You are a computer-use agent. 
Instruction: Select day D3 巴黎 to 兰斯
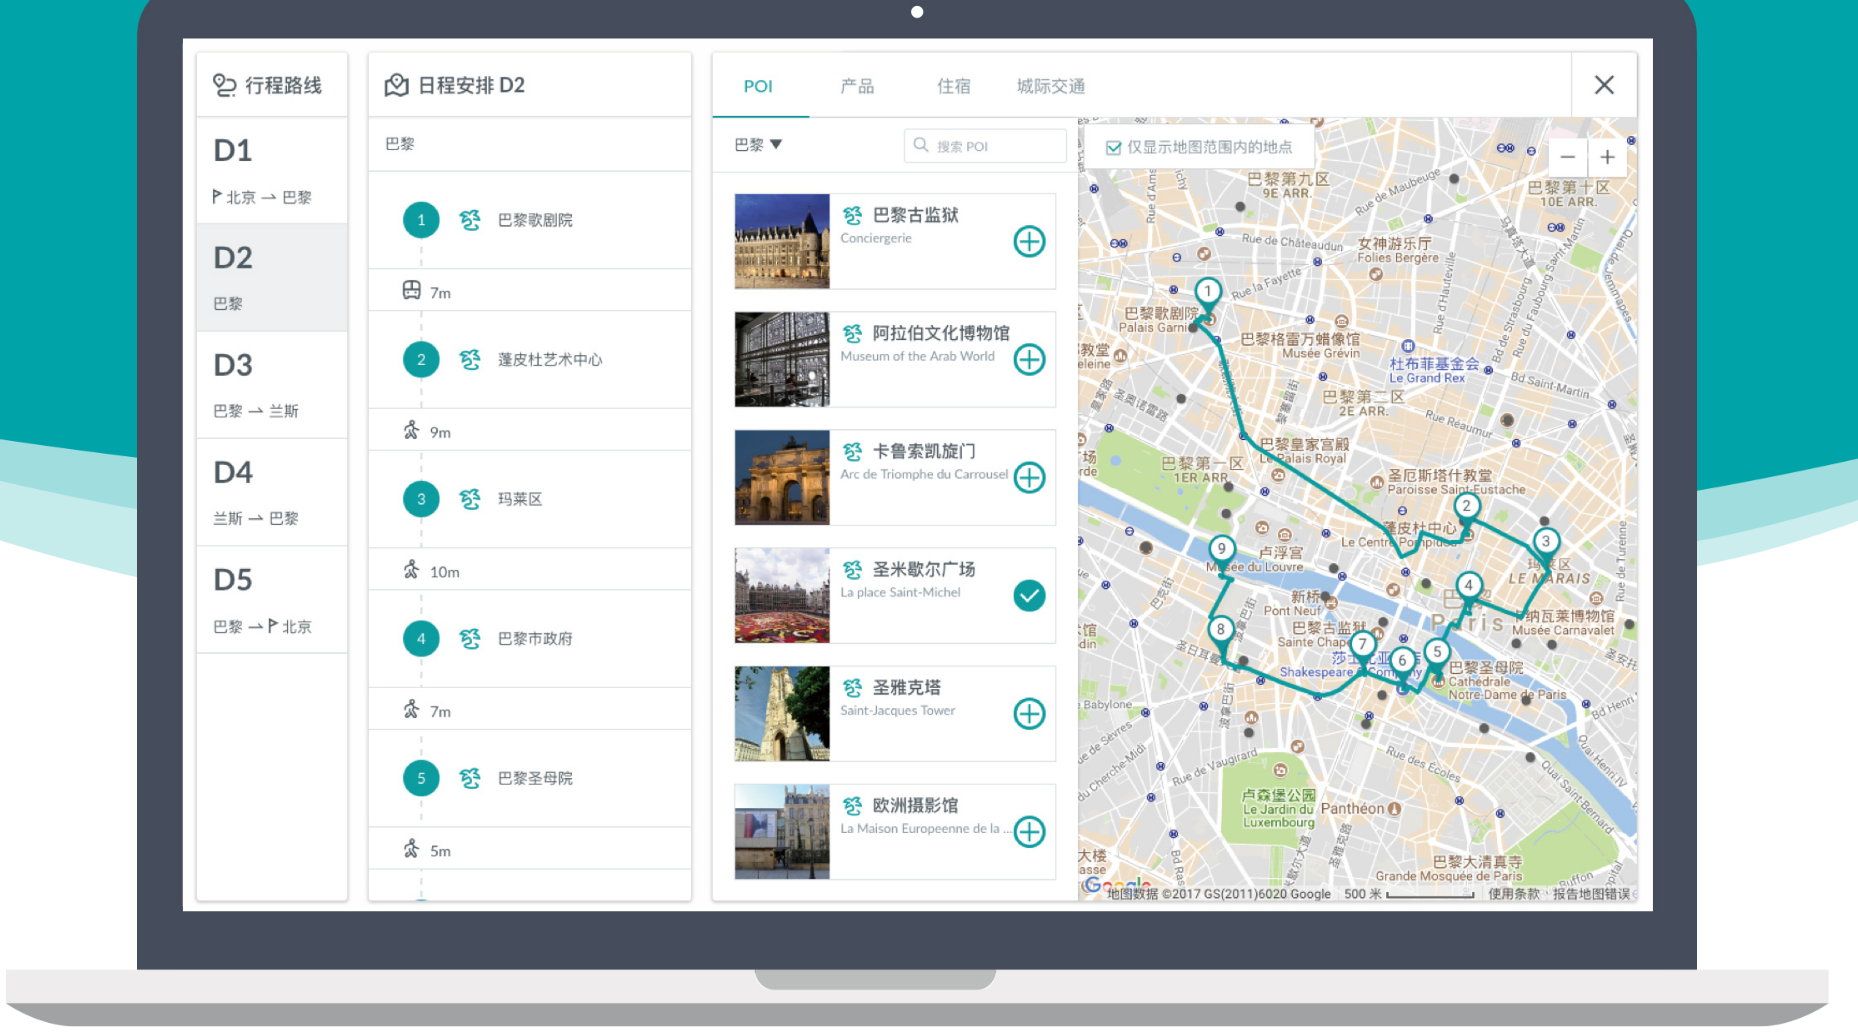pos(272,385)
